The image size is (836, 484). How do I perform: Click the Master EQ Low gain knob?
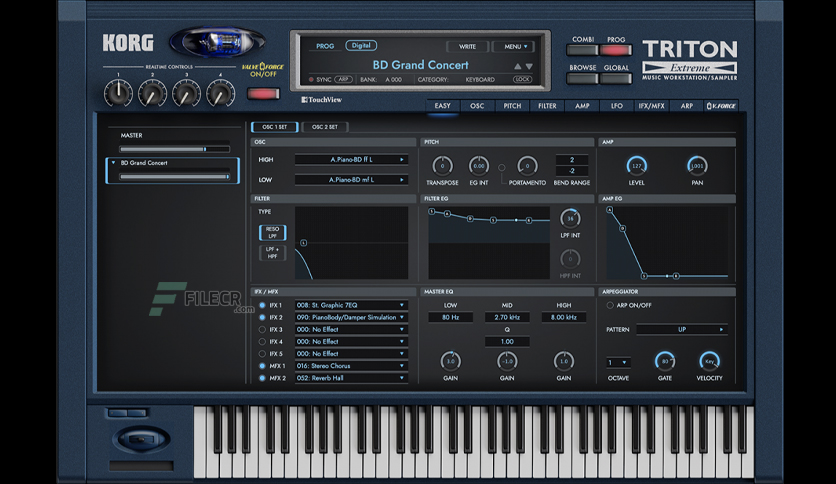tap(451, 361)
